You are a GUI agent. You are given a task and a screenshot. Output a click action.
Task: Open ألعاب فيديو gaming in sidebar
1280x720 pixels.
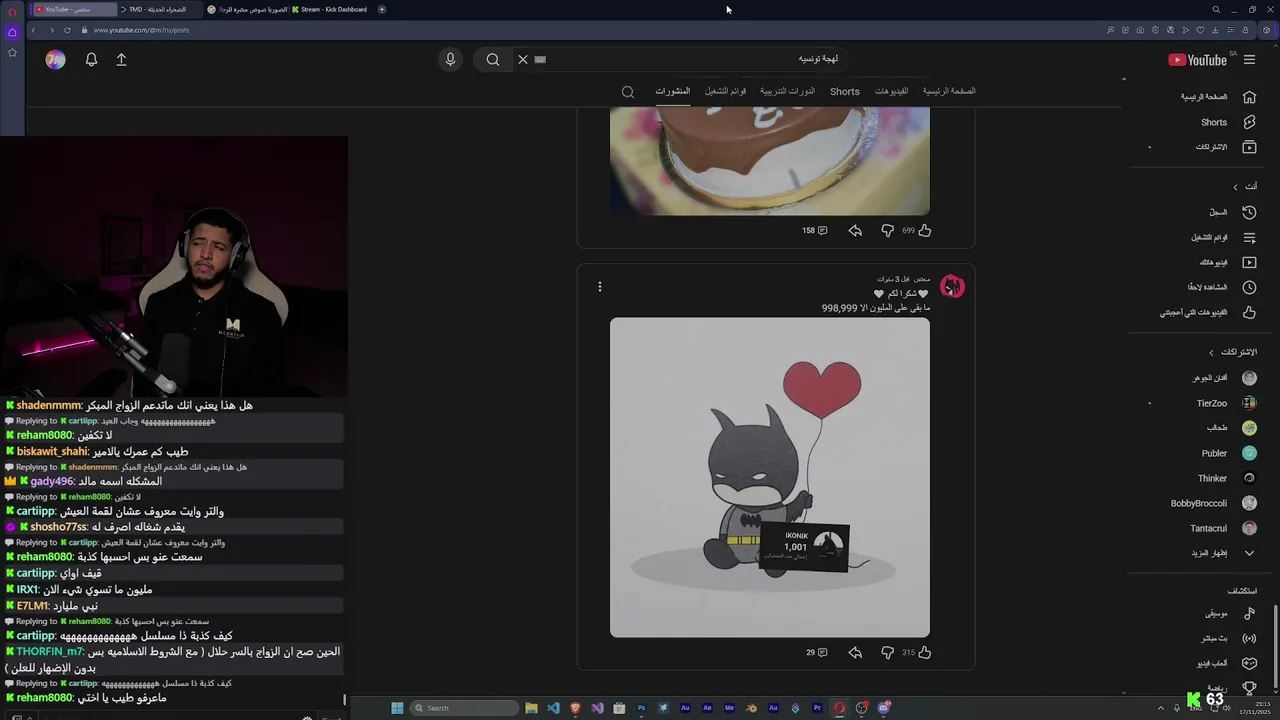coord(1227,663)
